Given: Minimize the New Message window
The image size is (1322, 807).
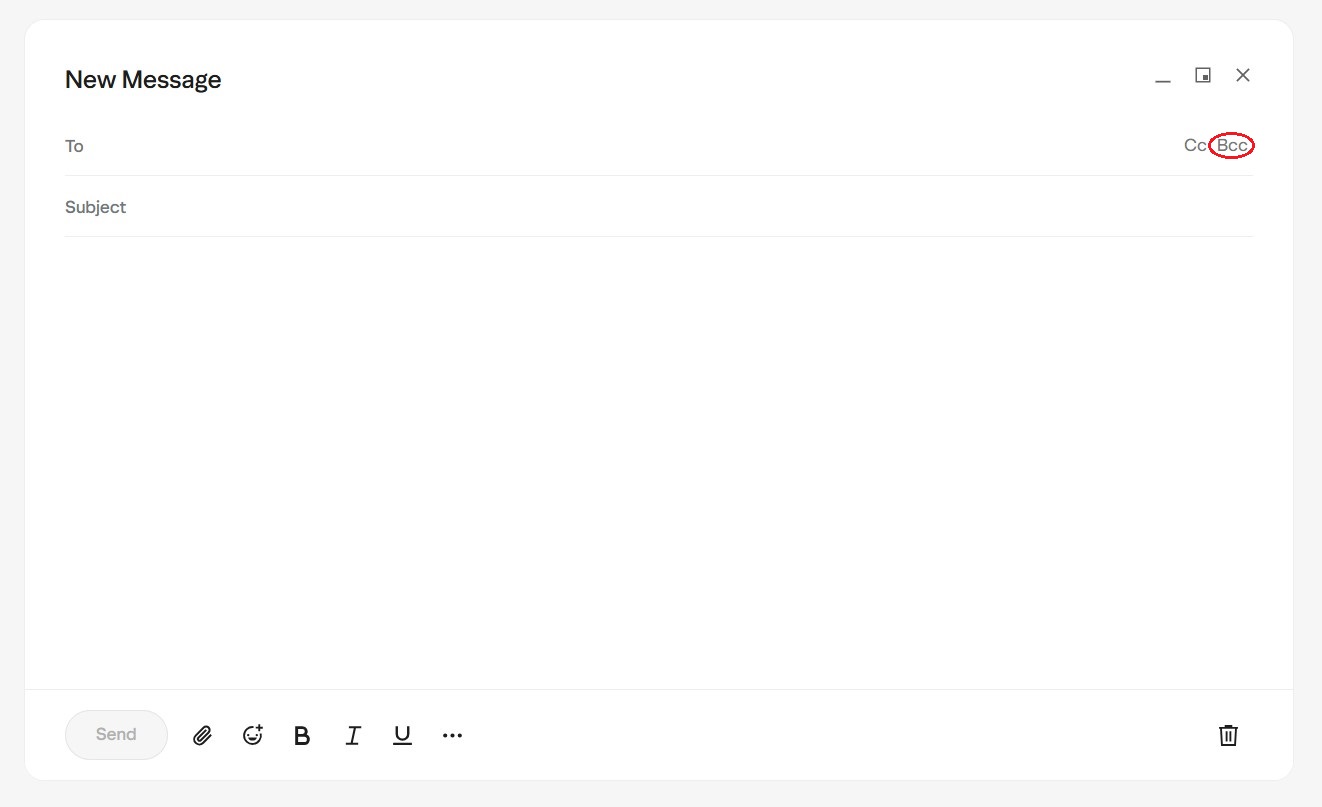Looking at the screenshot, I should pos(1163,77).
